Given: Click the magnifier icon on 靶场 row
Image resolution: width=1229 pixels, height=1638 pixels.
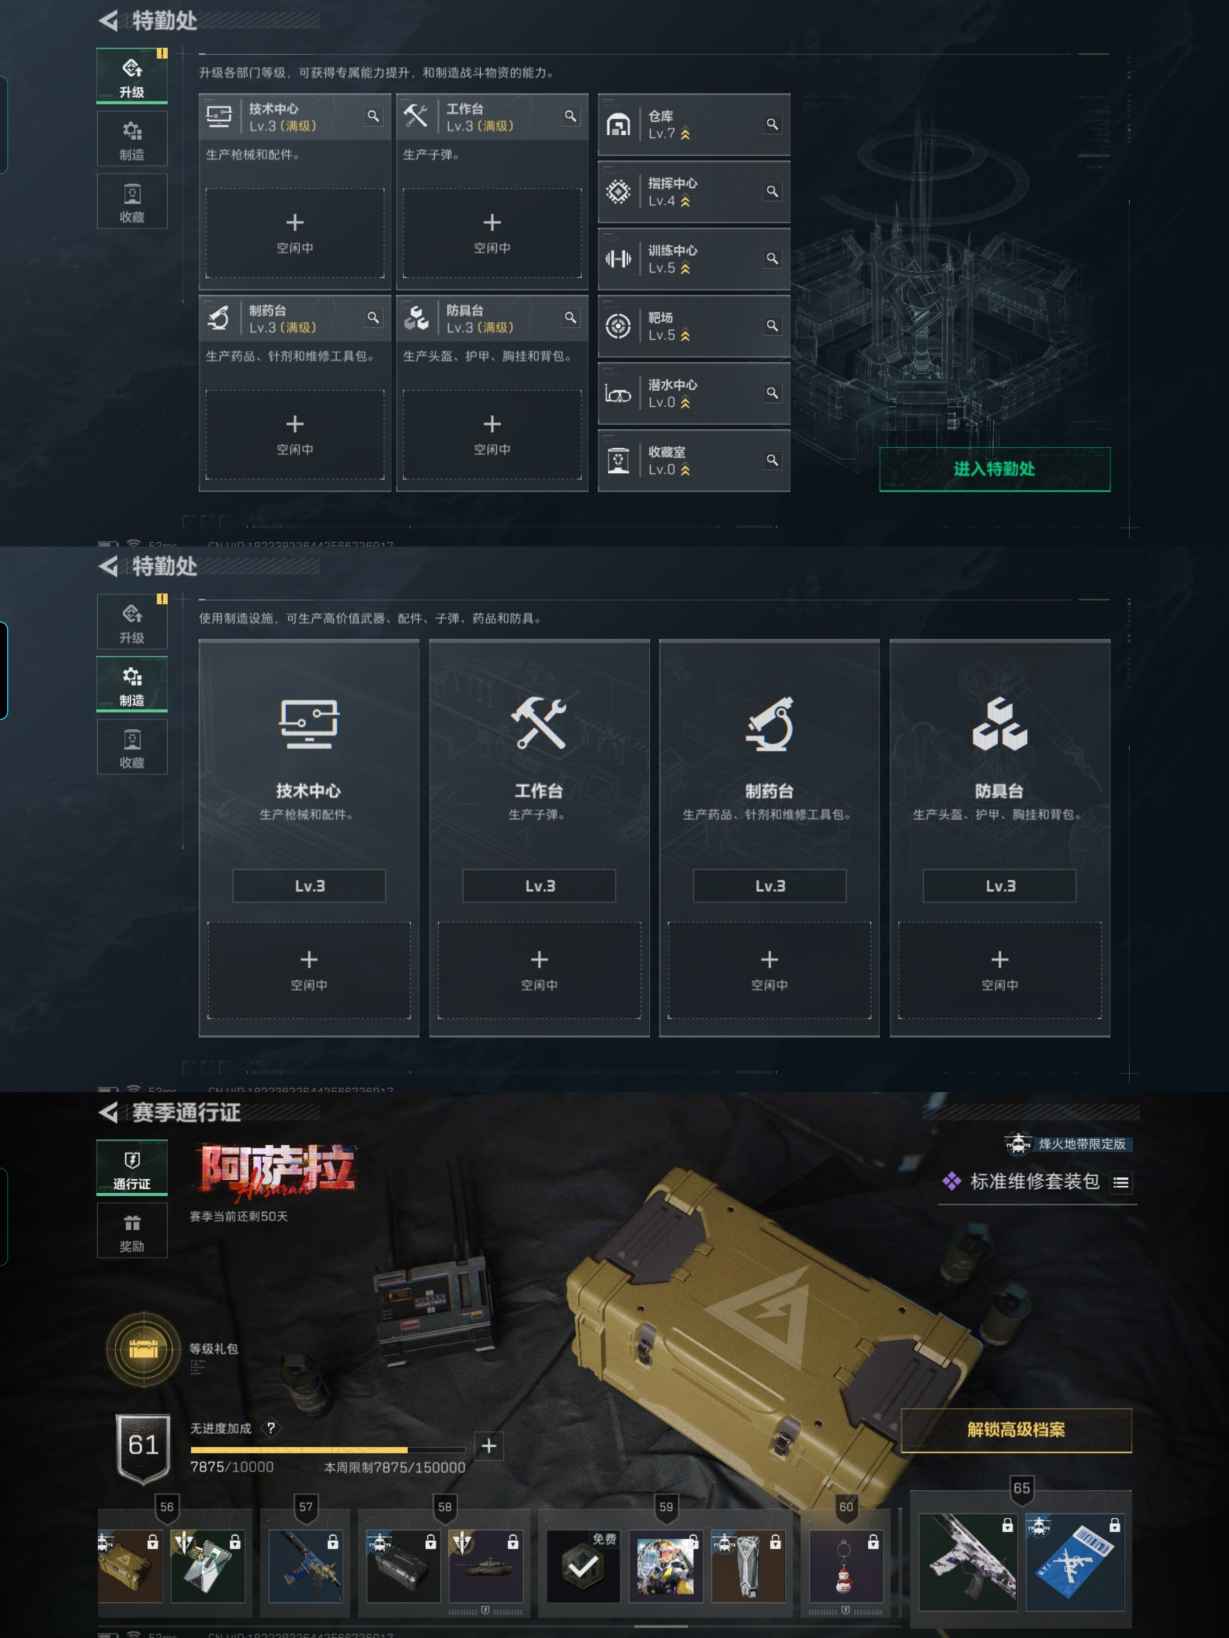Looking at the screenshot, I should pyautogui.click(x=772, y=326).
